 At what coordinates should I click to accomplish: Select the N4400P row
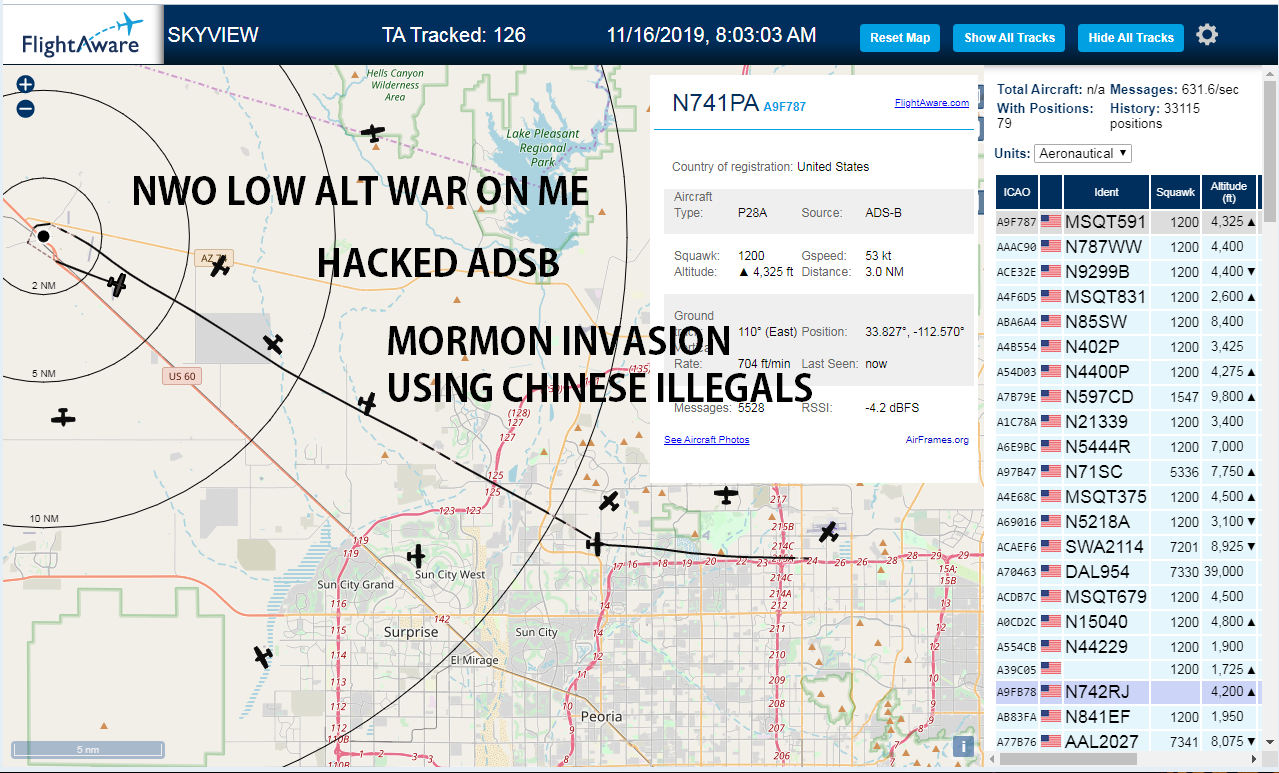tap(1128, 372)
